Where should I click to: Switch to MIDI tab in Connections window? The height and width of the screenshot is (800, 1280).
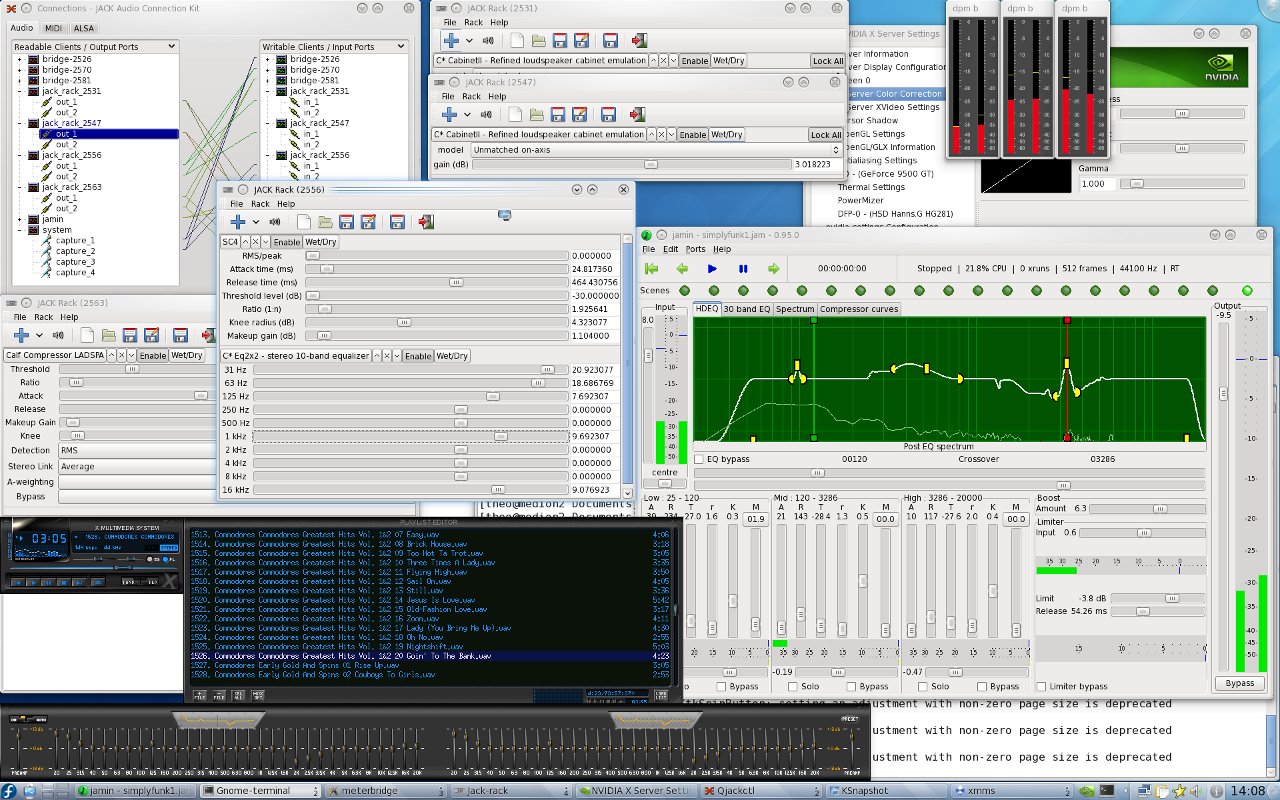[52, 28]
